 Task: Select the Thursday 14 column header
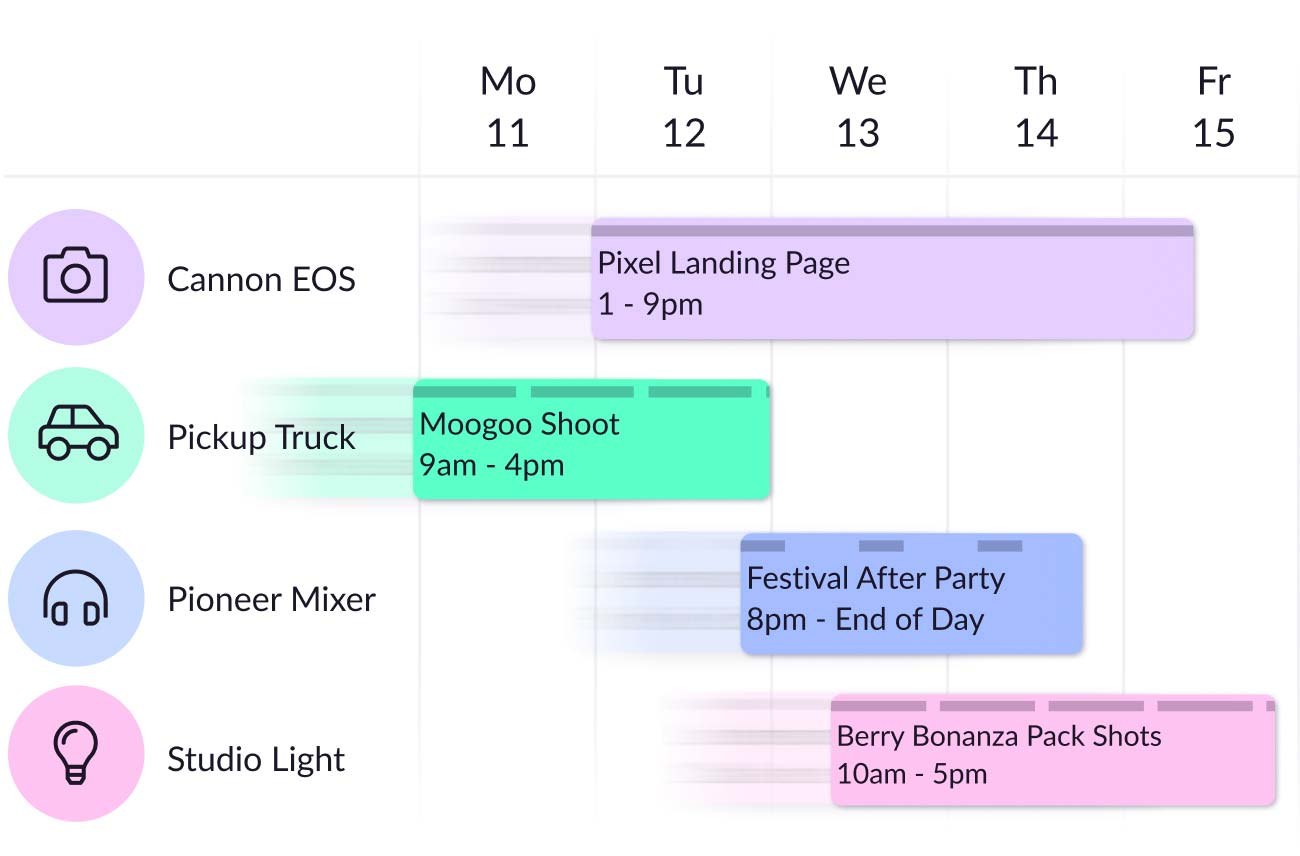click(x=1036, y=105)
